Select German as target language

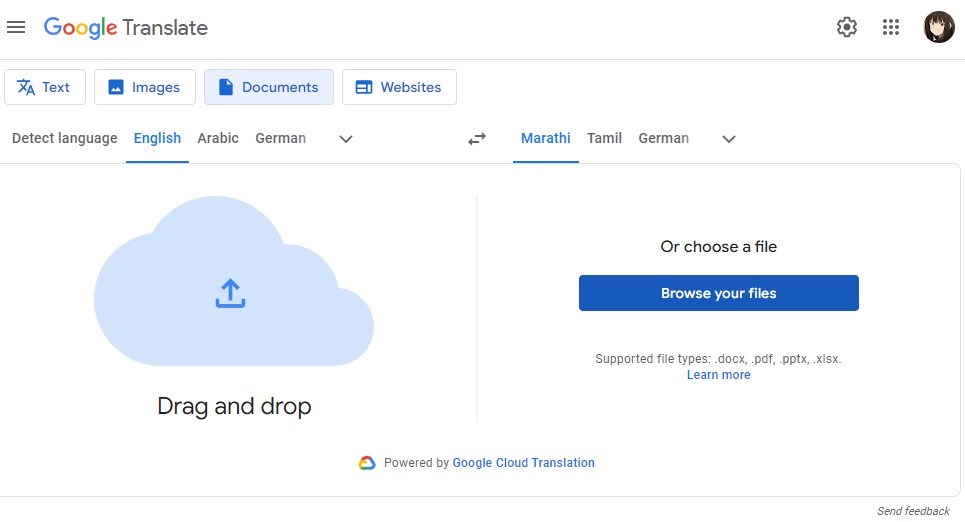(x=663, y=139)
